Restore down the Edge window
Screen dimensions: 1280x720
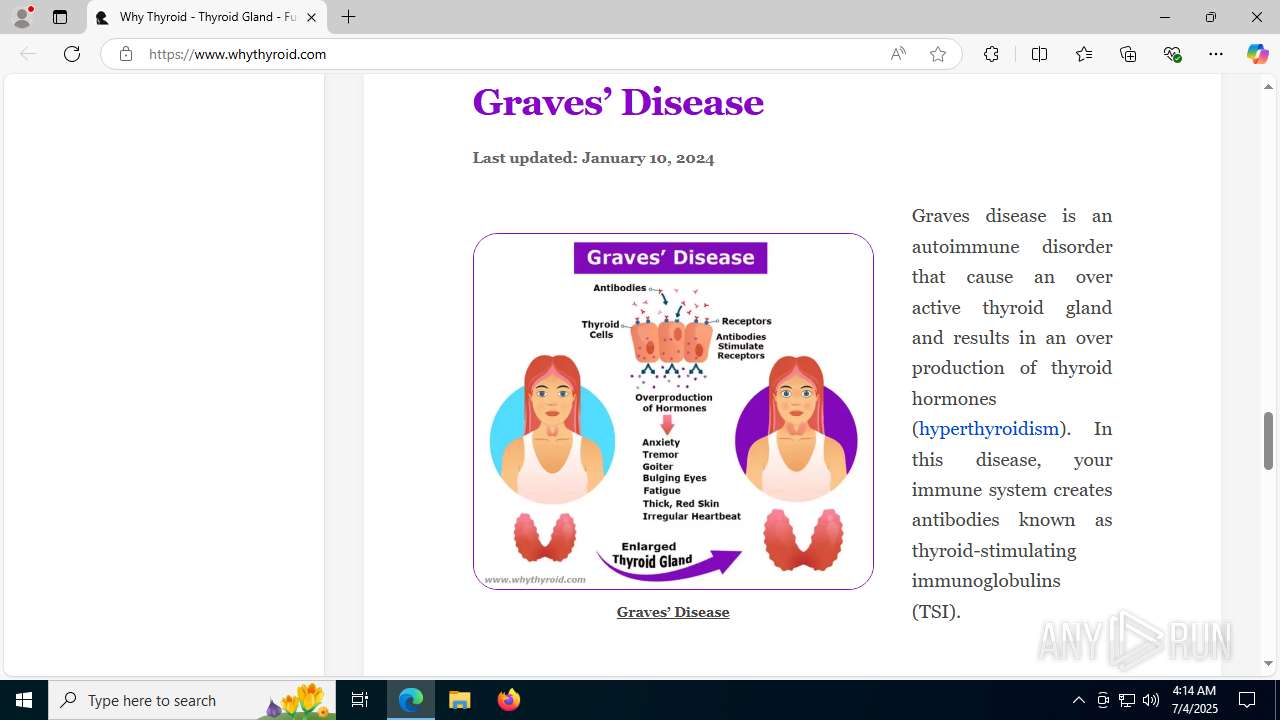[1210, 17]
